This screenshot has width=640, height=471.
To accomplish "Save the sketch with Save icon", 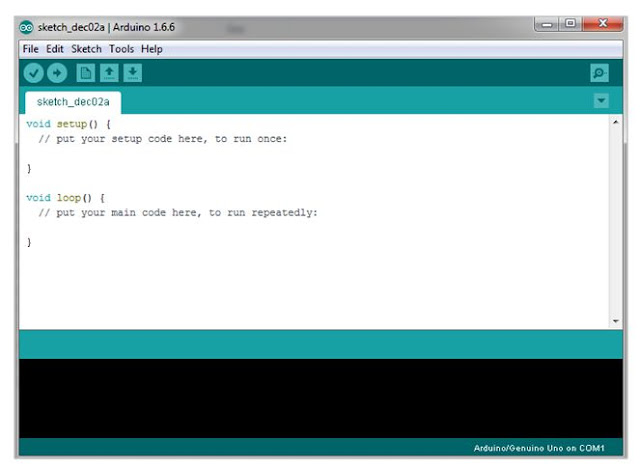I will click(x=133, y=73).
